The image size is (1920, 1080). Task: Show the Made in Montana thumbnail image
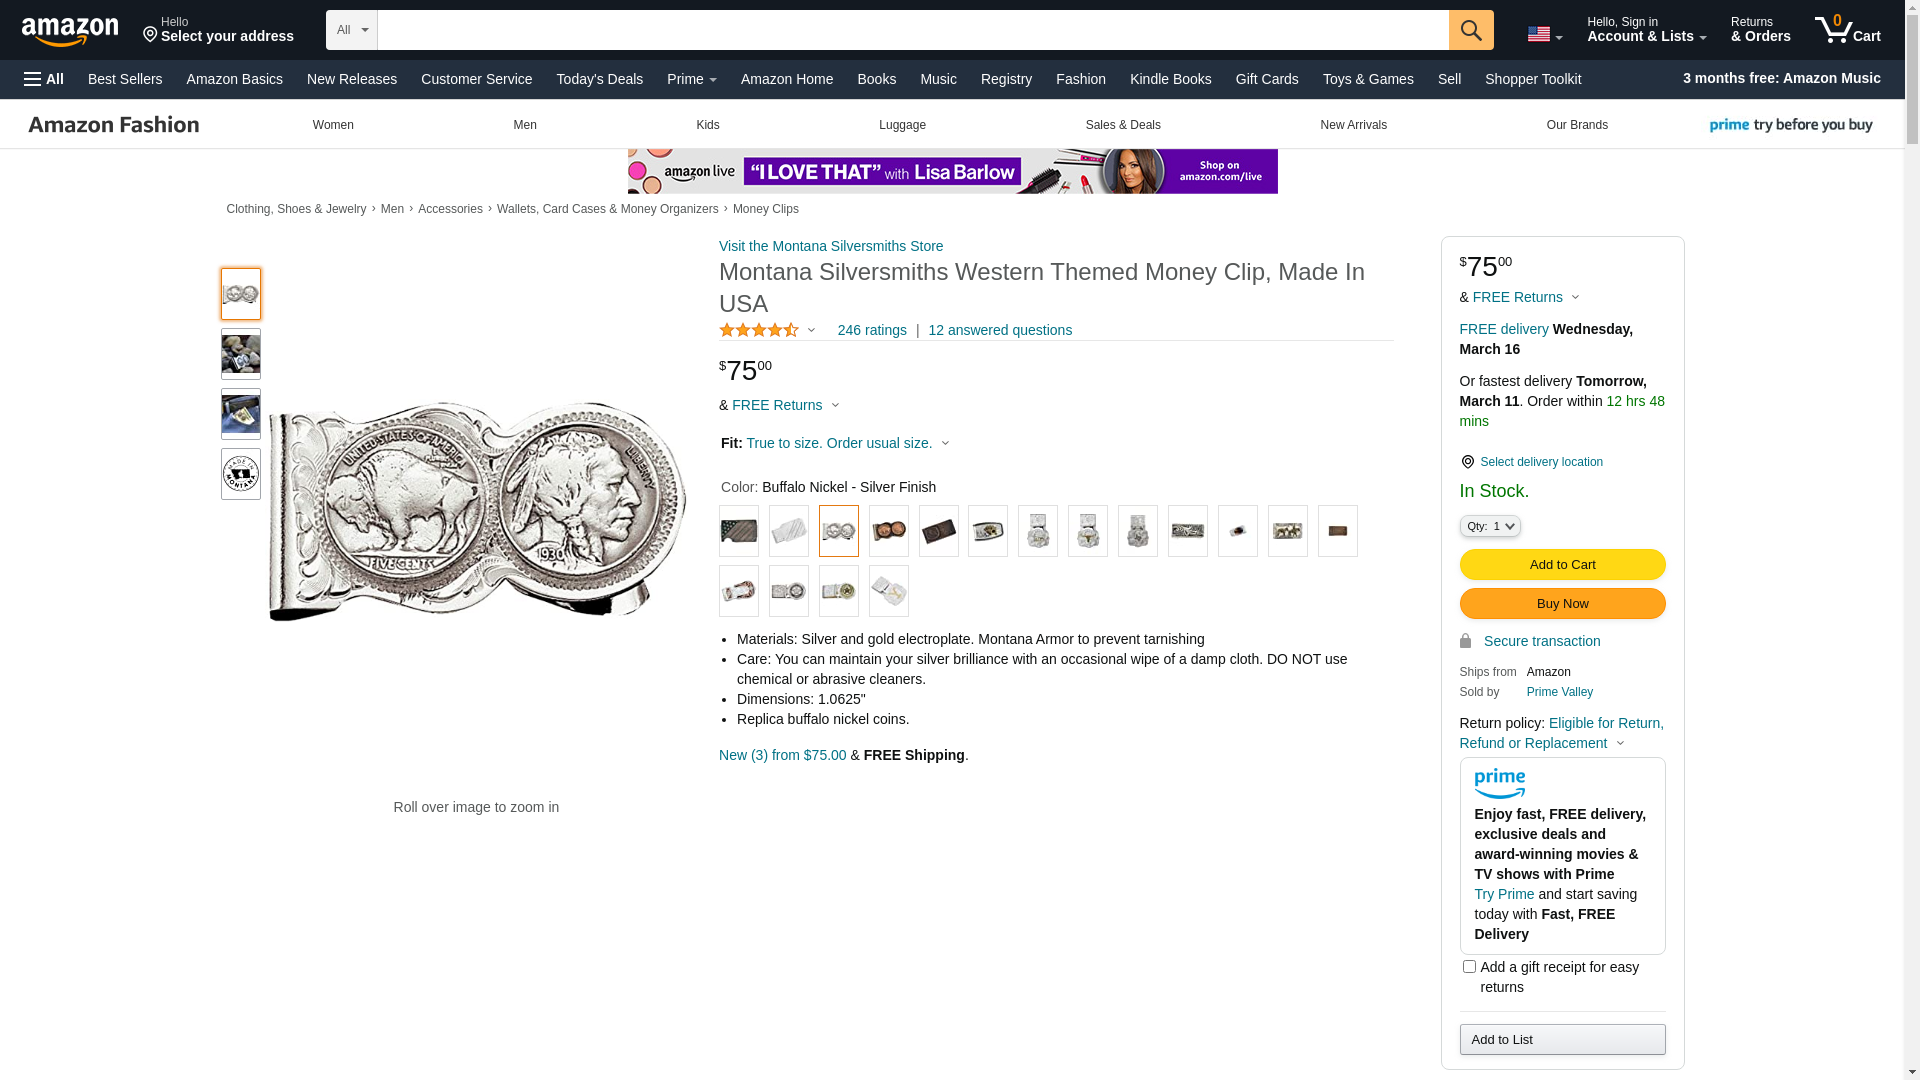click(x=241, y=474)
